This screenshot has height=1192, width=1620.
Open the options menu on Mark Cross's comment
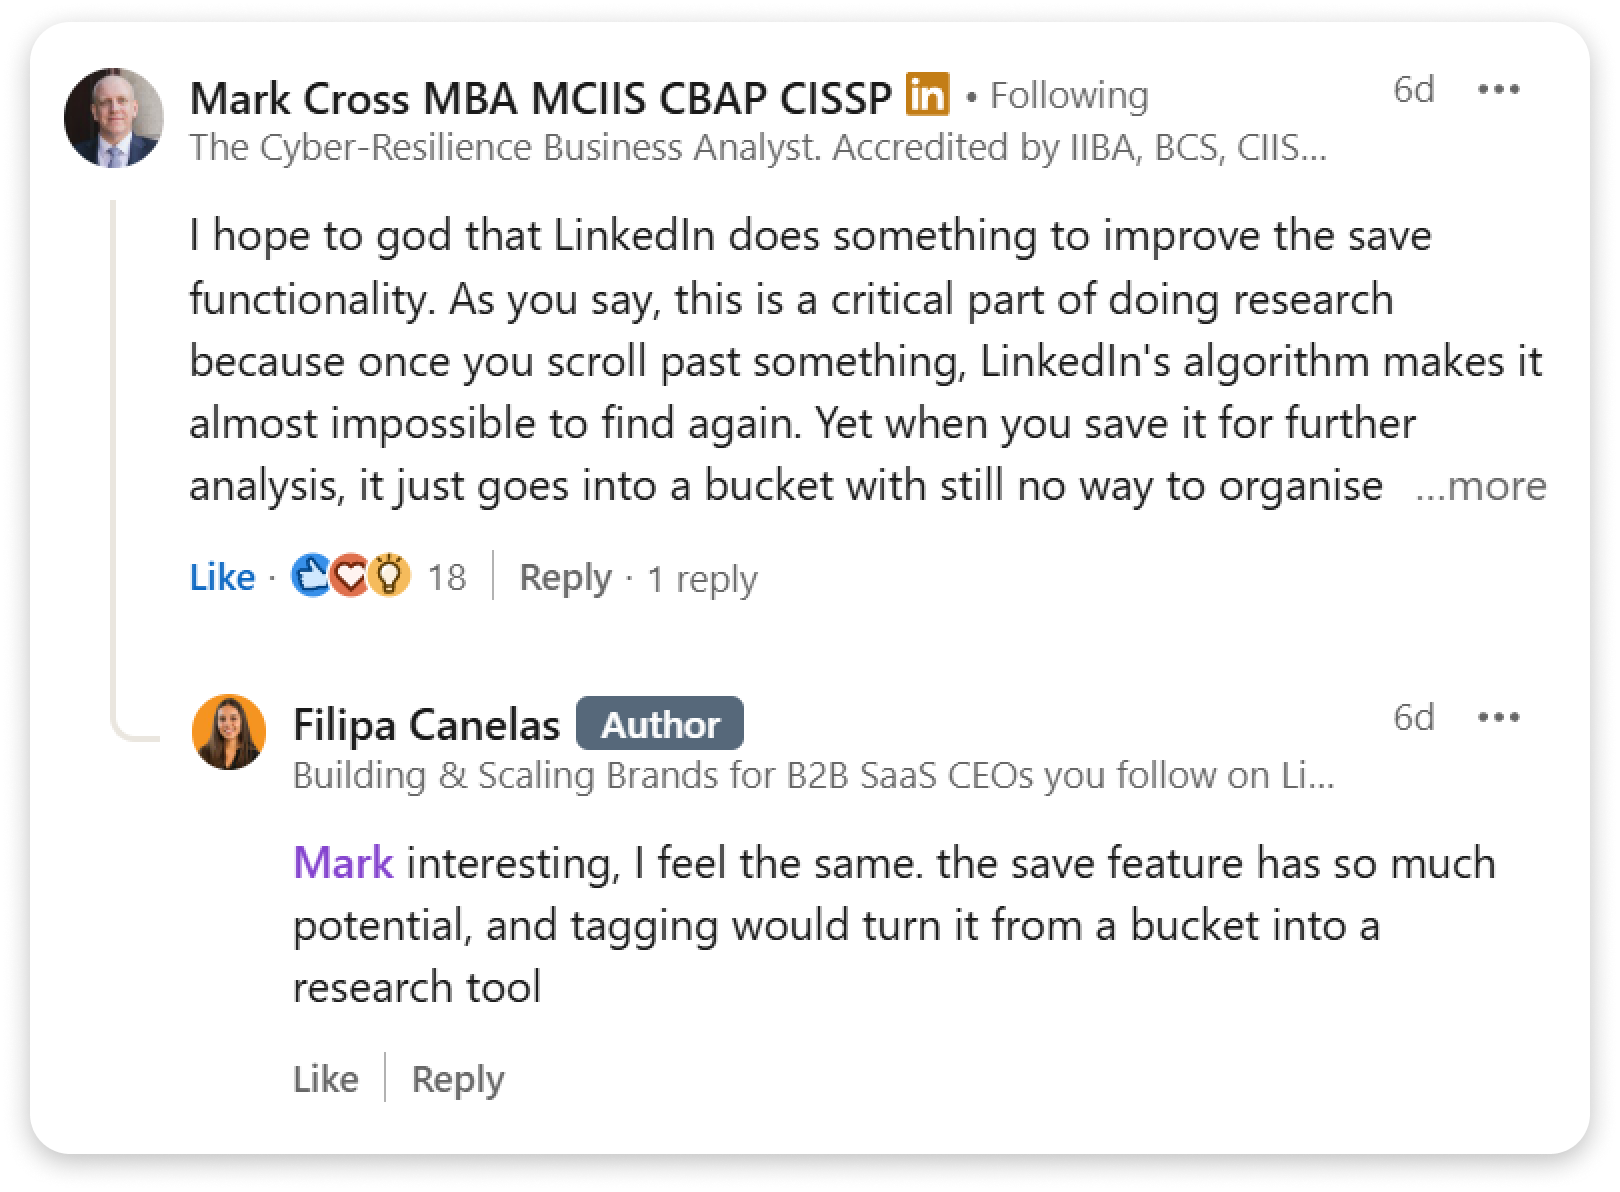[1498, 90]
